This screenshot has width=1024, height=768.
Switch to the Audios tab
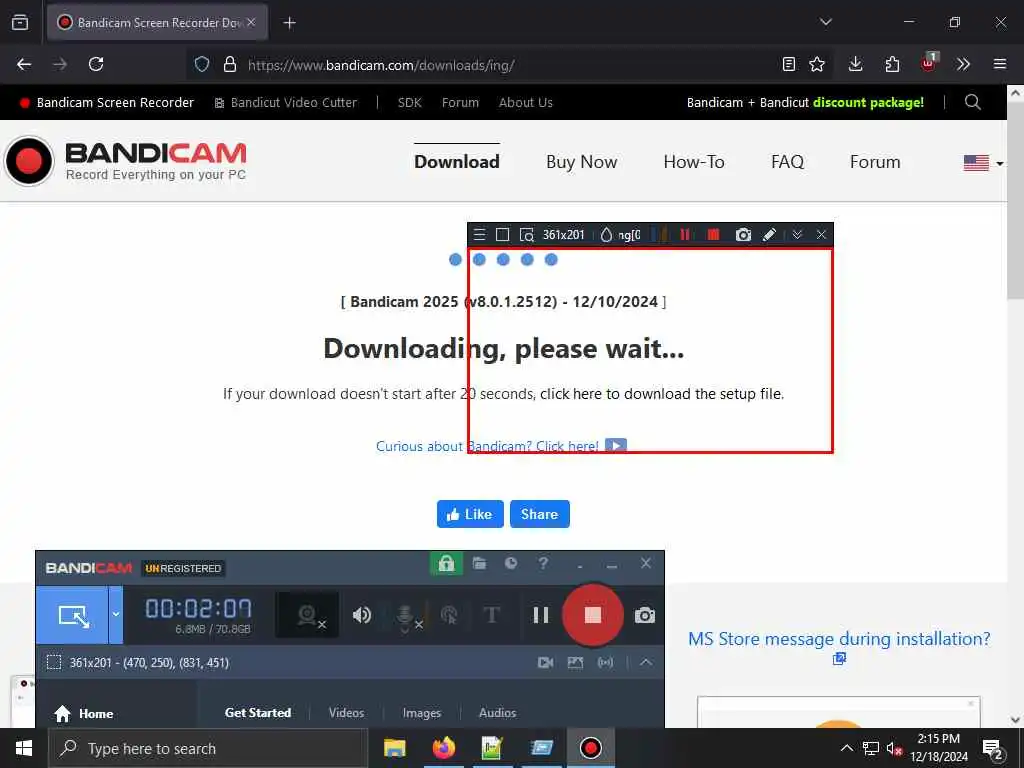pyautogui.click(x=498, y=712)
